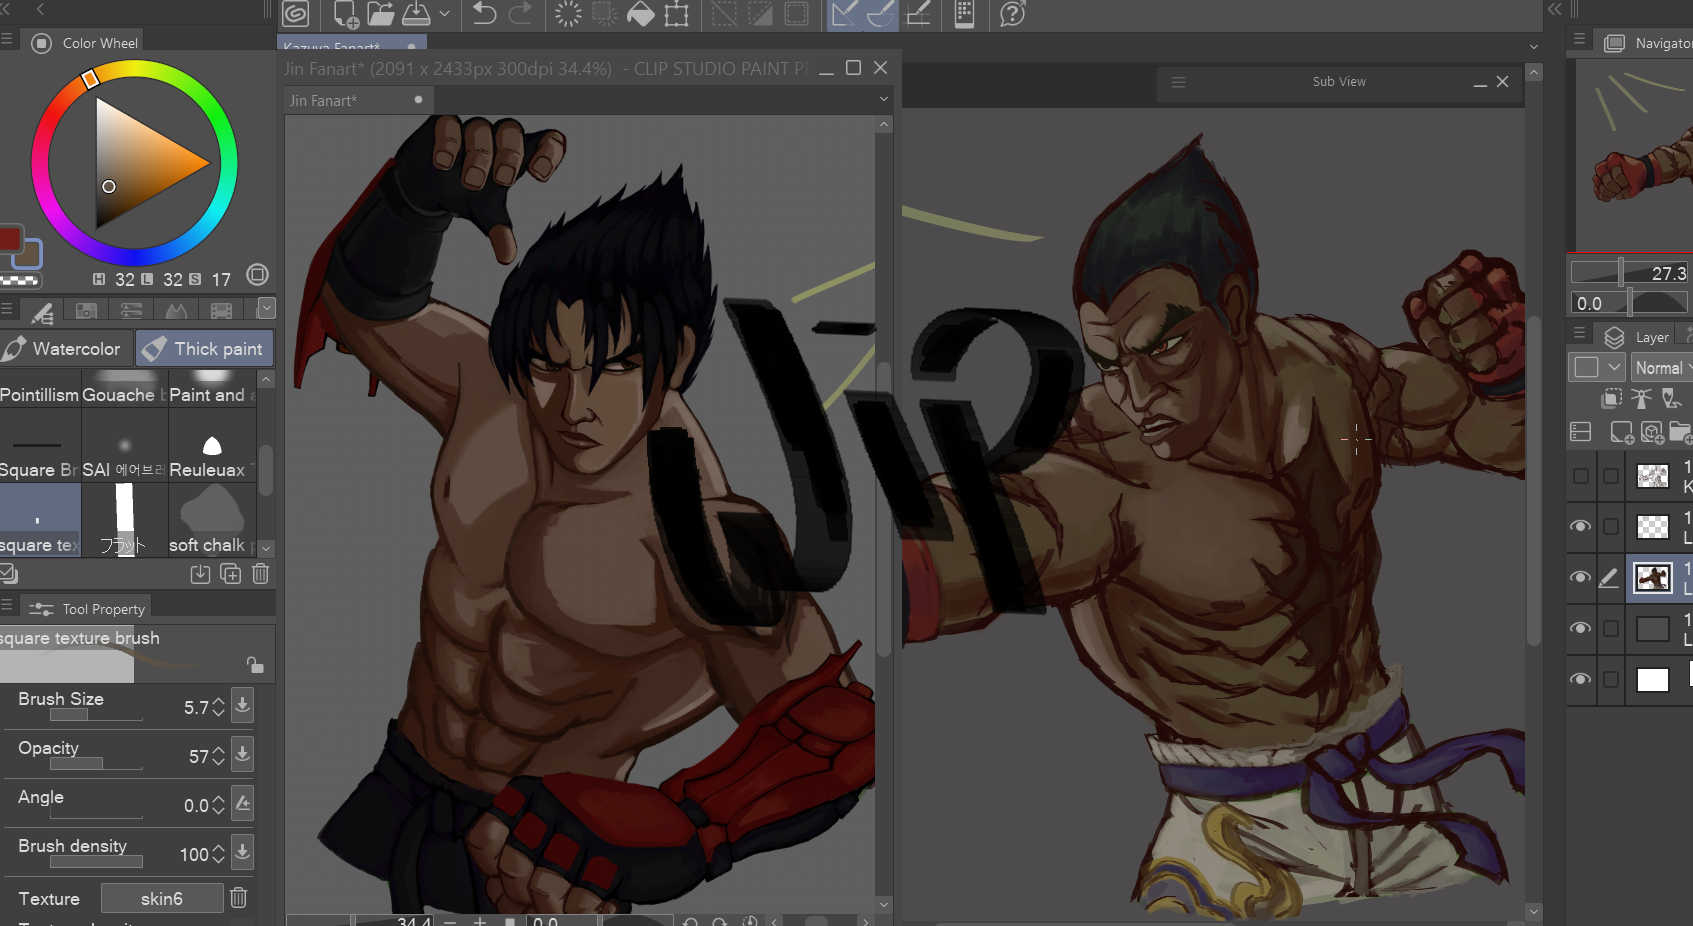Open the help question mark icon
This screenshot has height=926, width=1693.
[x=1012, y=14]
